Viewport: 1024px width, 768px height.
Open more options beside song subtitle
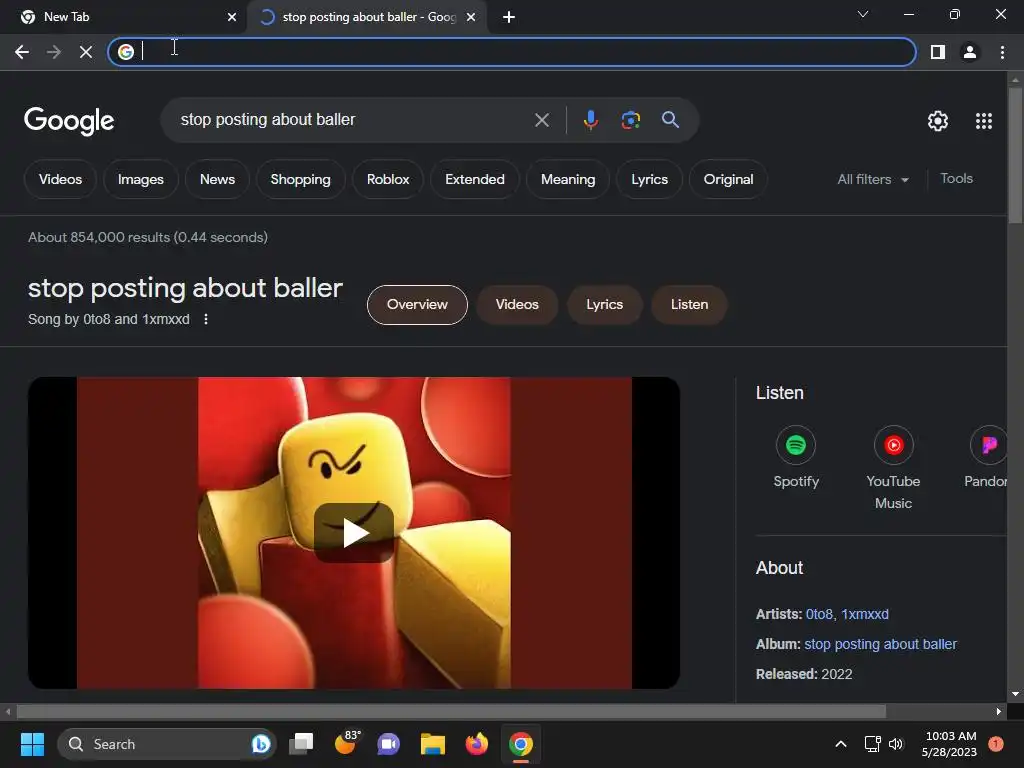click(206, 319)
